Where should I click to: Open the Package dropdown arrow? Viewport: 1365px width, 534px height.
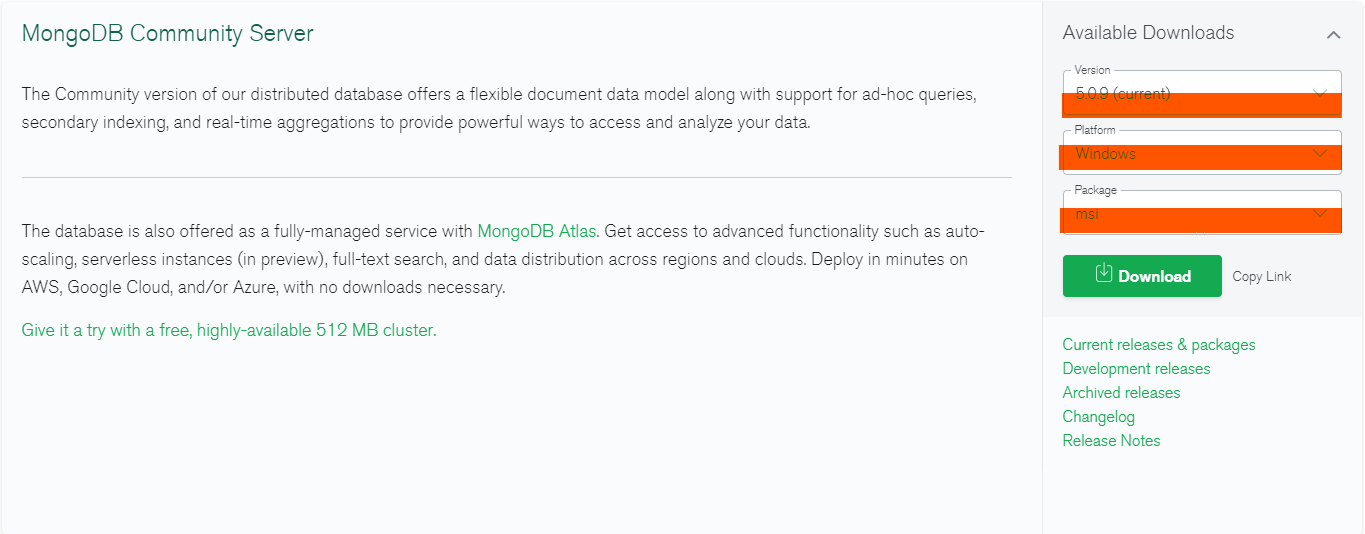(x=1320, y=214)
